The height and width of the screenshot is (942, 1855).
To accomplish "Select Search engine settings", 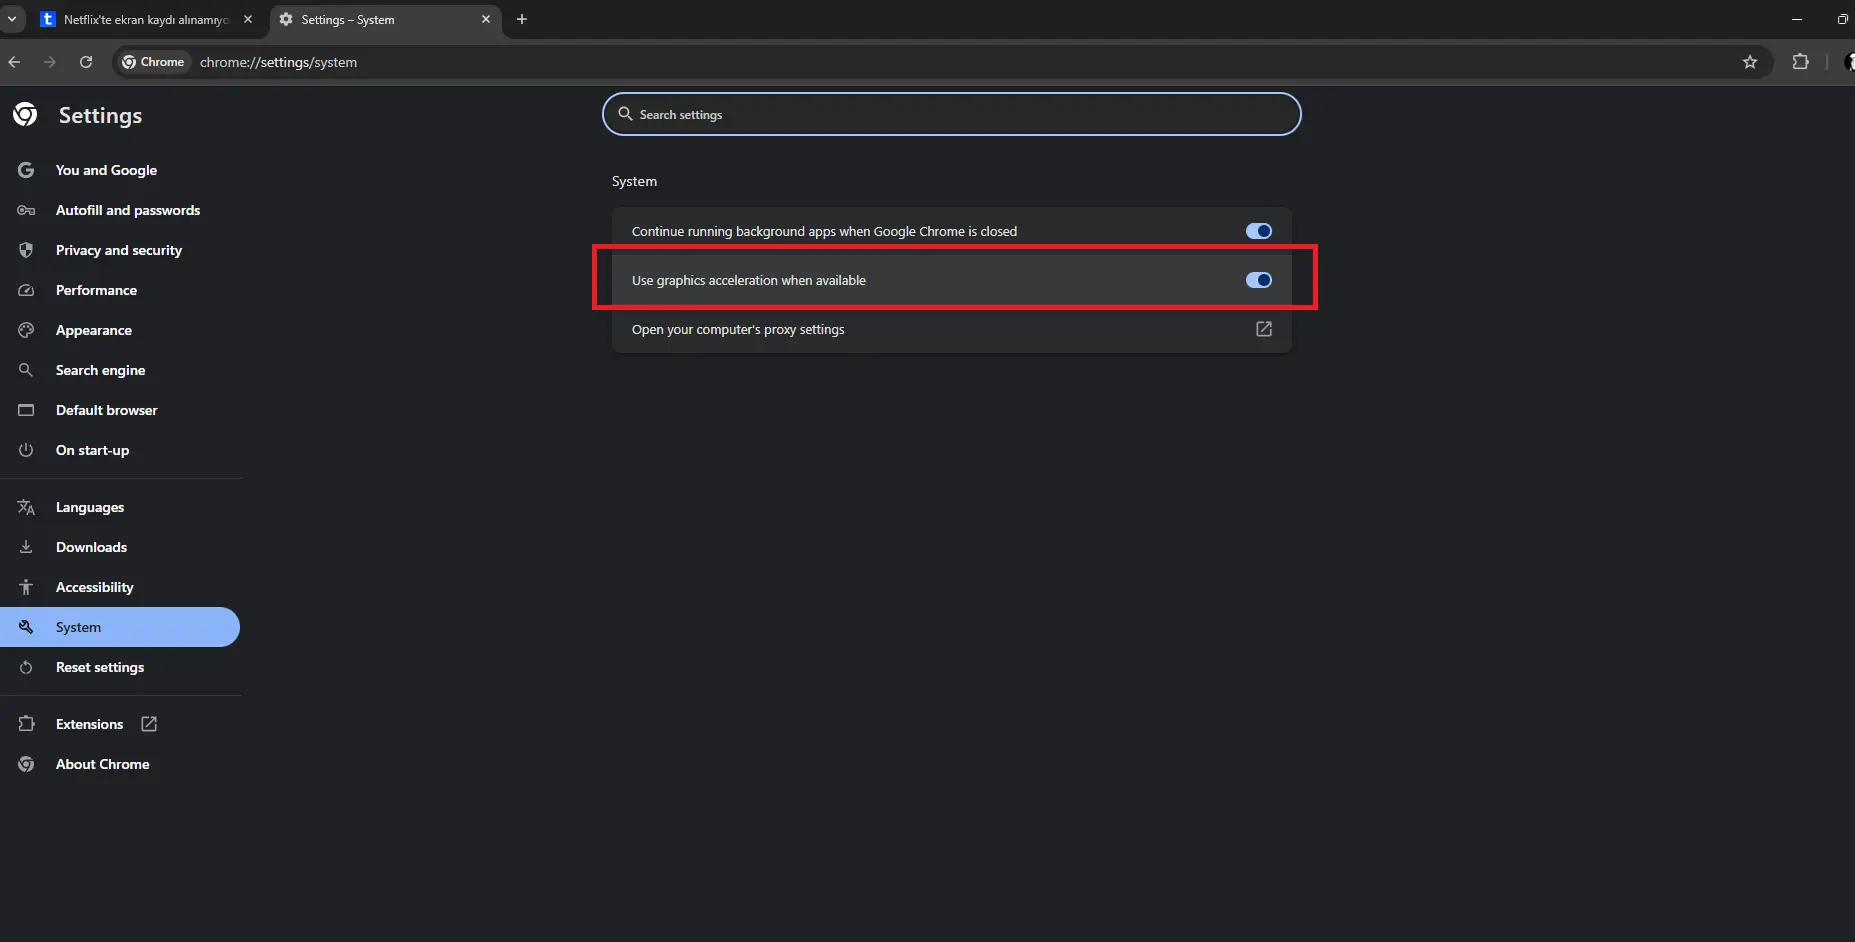I will coord(100,370).
